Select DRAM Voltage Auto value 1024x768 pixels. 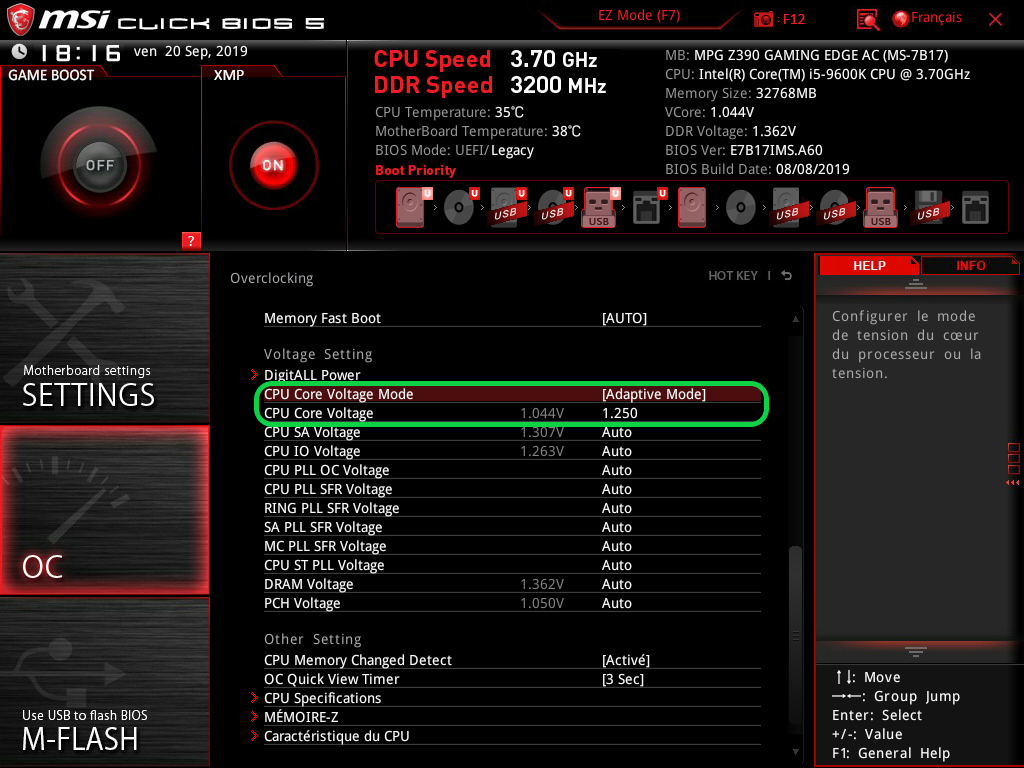(616, 584)
